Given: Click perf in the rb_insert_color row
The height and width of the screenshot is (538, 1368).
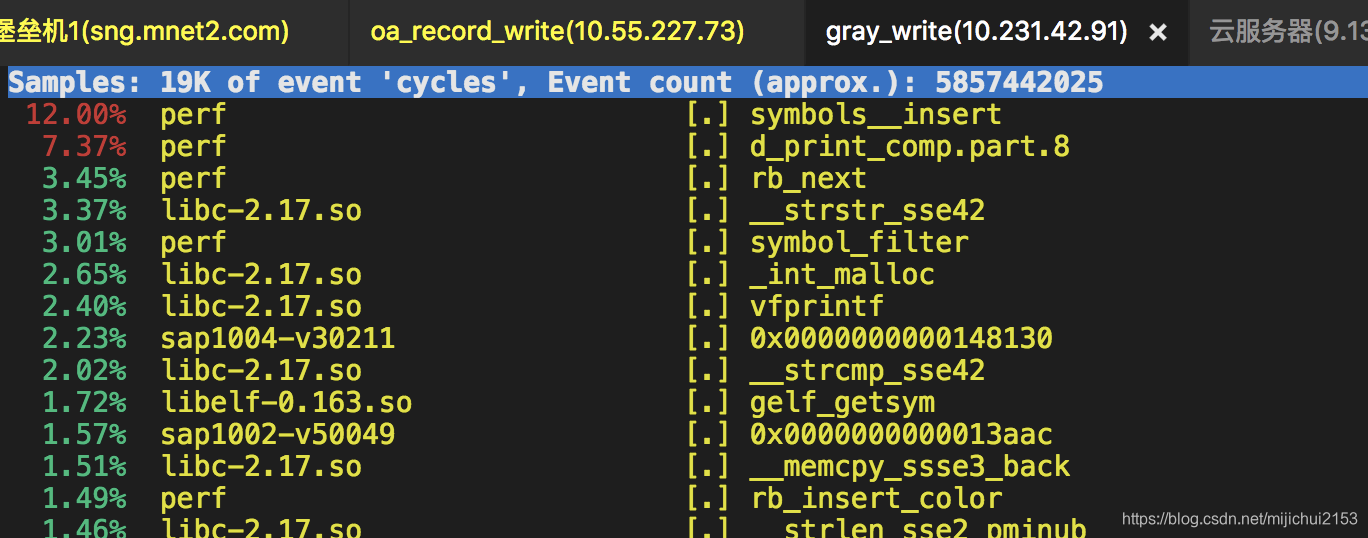Looking at the screenshot, I should 194,499.
